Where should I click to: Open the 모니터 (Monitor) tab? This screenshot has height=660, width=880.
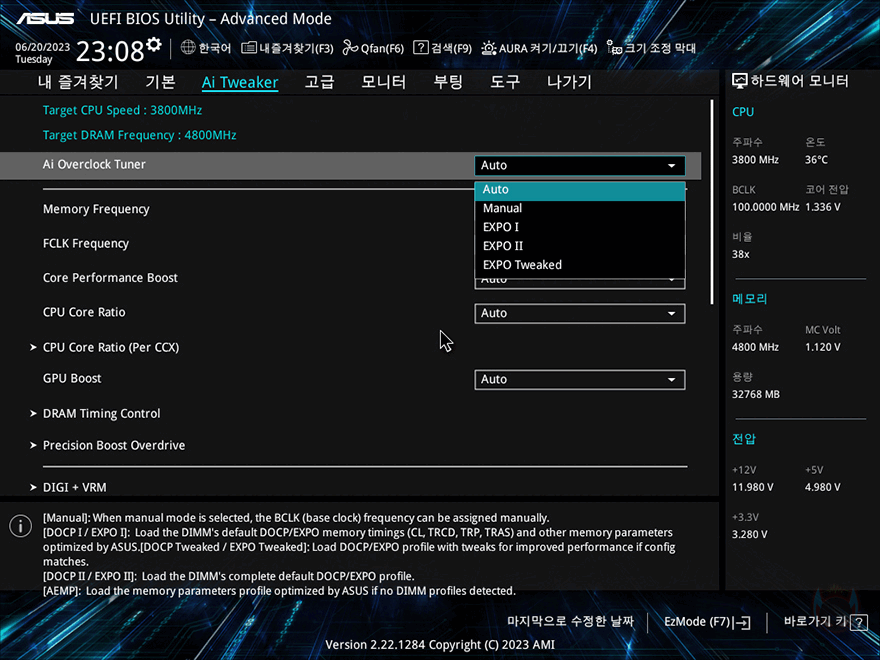click(x=383, y=82)
